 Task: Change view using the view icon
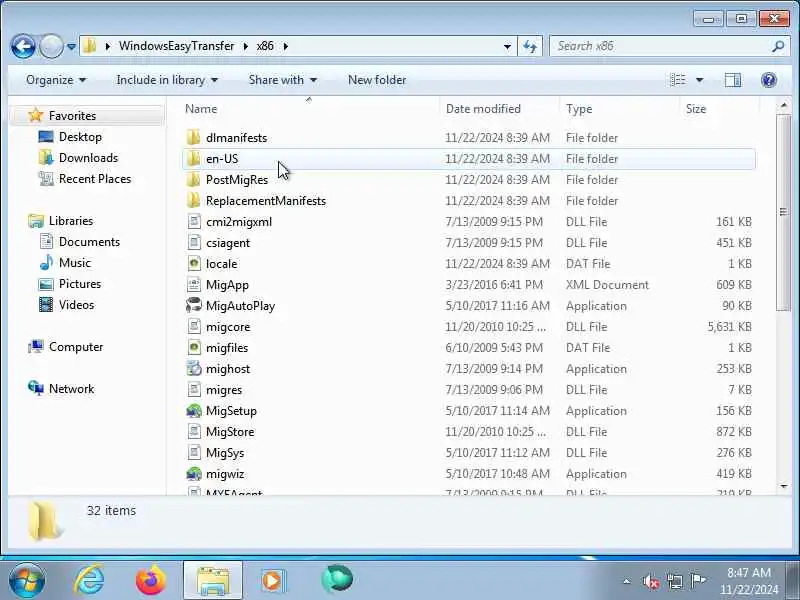coord(678,80)
